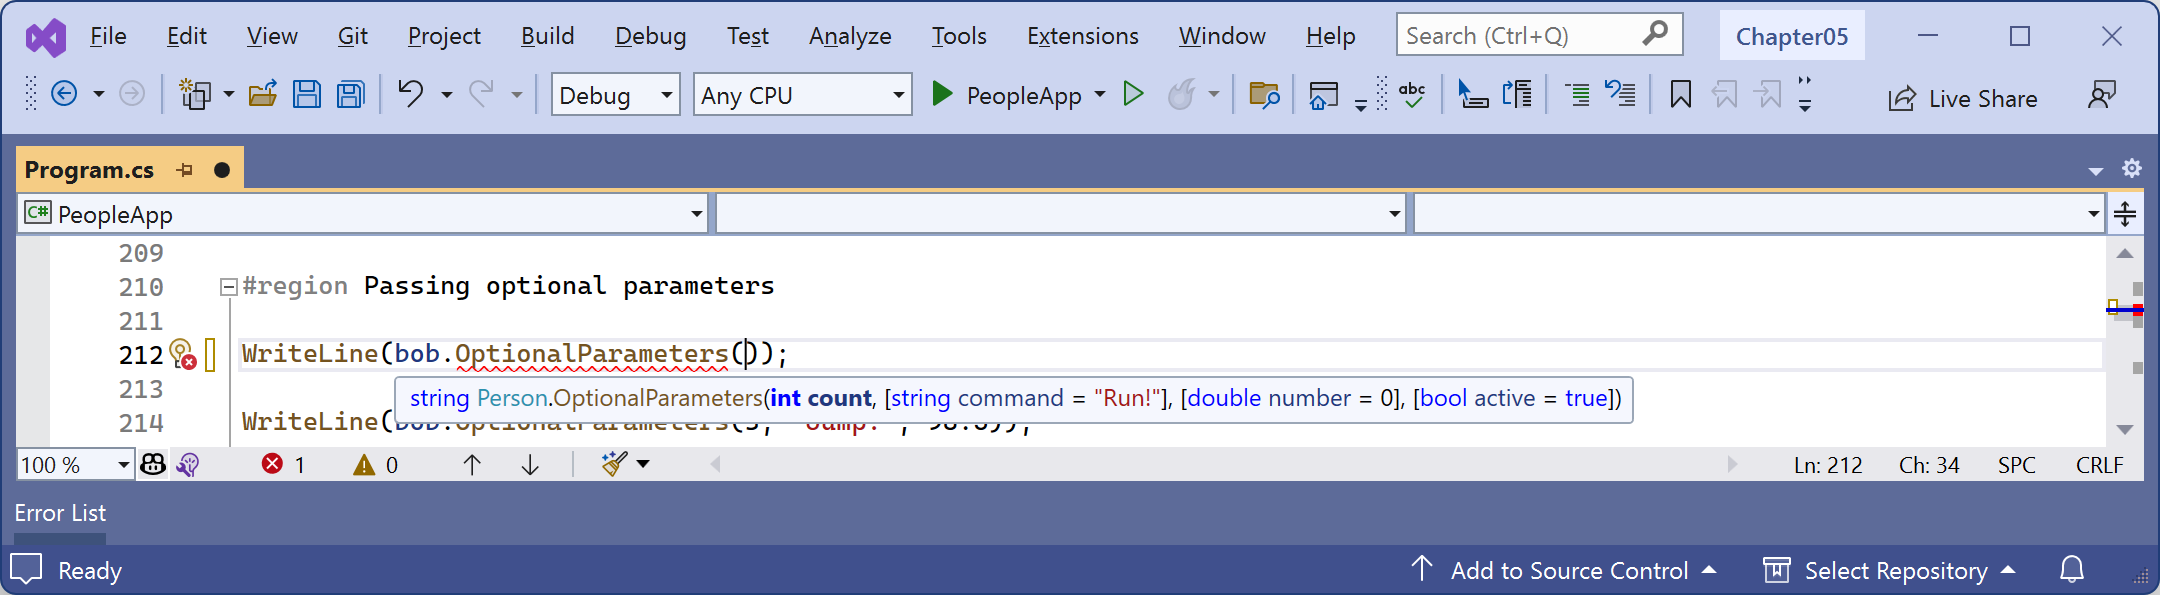2160x595 pixels.
Task: Click the abc spell checker icon
Action: coord(1412,95)
